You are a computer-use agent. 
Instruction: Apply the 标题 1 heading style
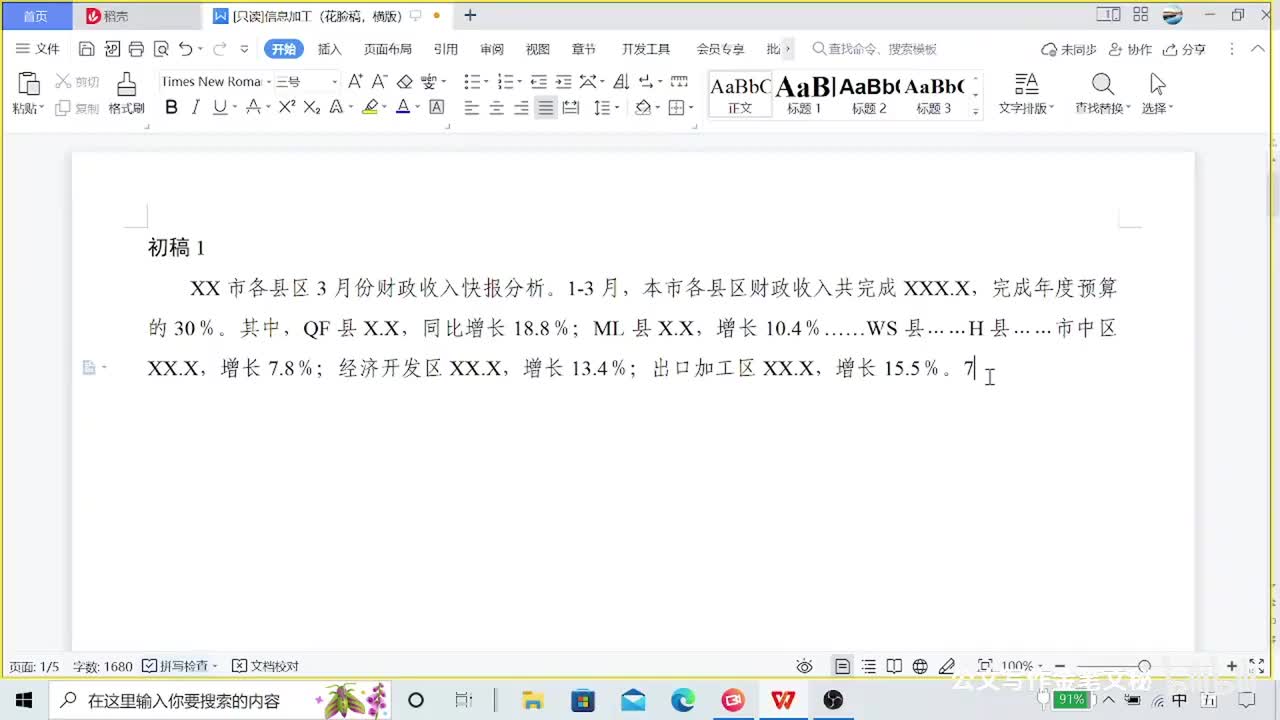click(804, 95)
